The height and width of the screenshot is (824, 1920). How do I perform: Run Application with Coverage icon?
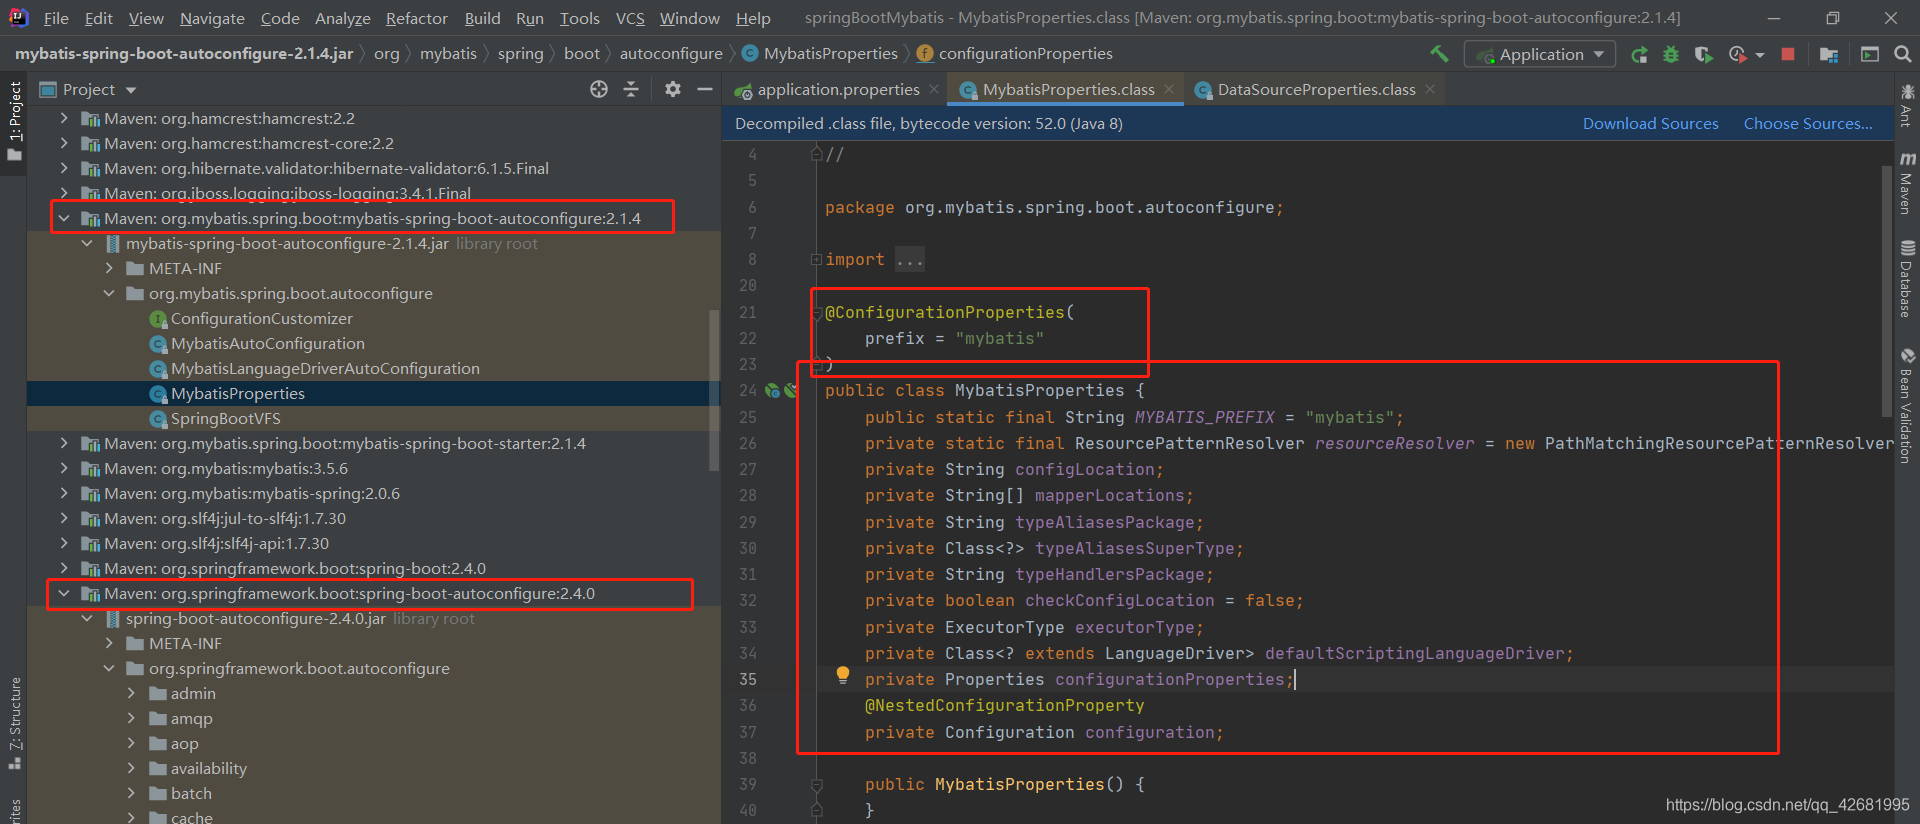pyautogui.click(x=1704, y=54)
